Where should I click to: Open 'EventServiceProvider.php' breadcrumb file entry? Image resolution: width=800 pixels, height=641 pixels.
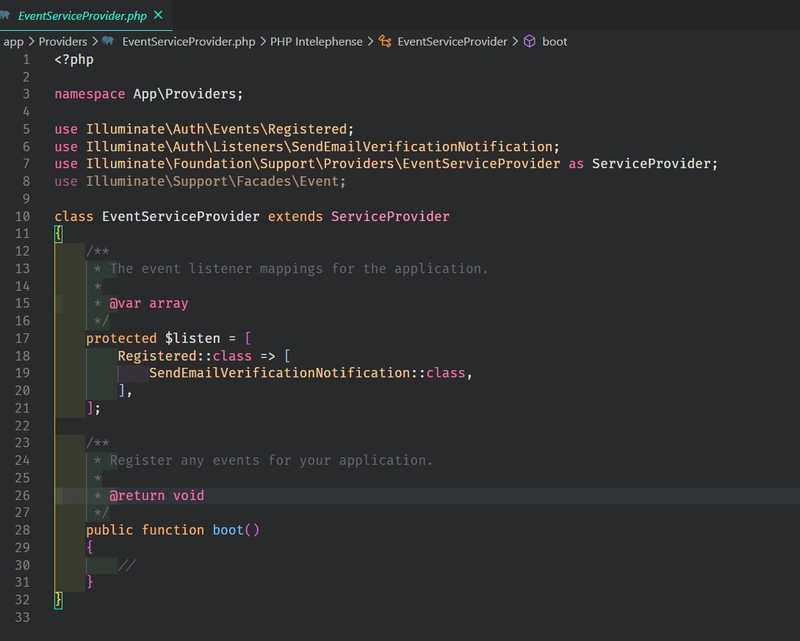pos(188,42)
